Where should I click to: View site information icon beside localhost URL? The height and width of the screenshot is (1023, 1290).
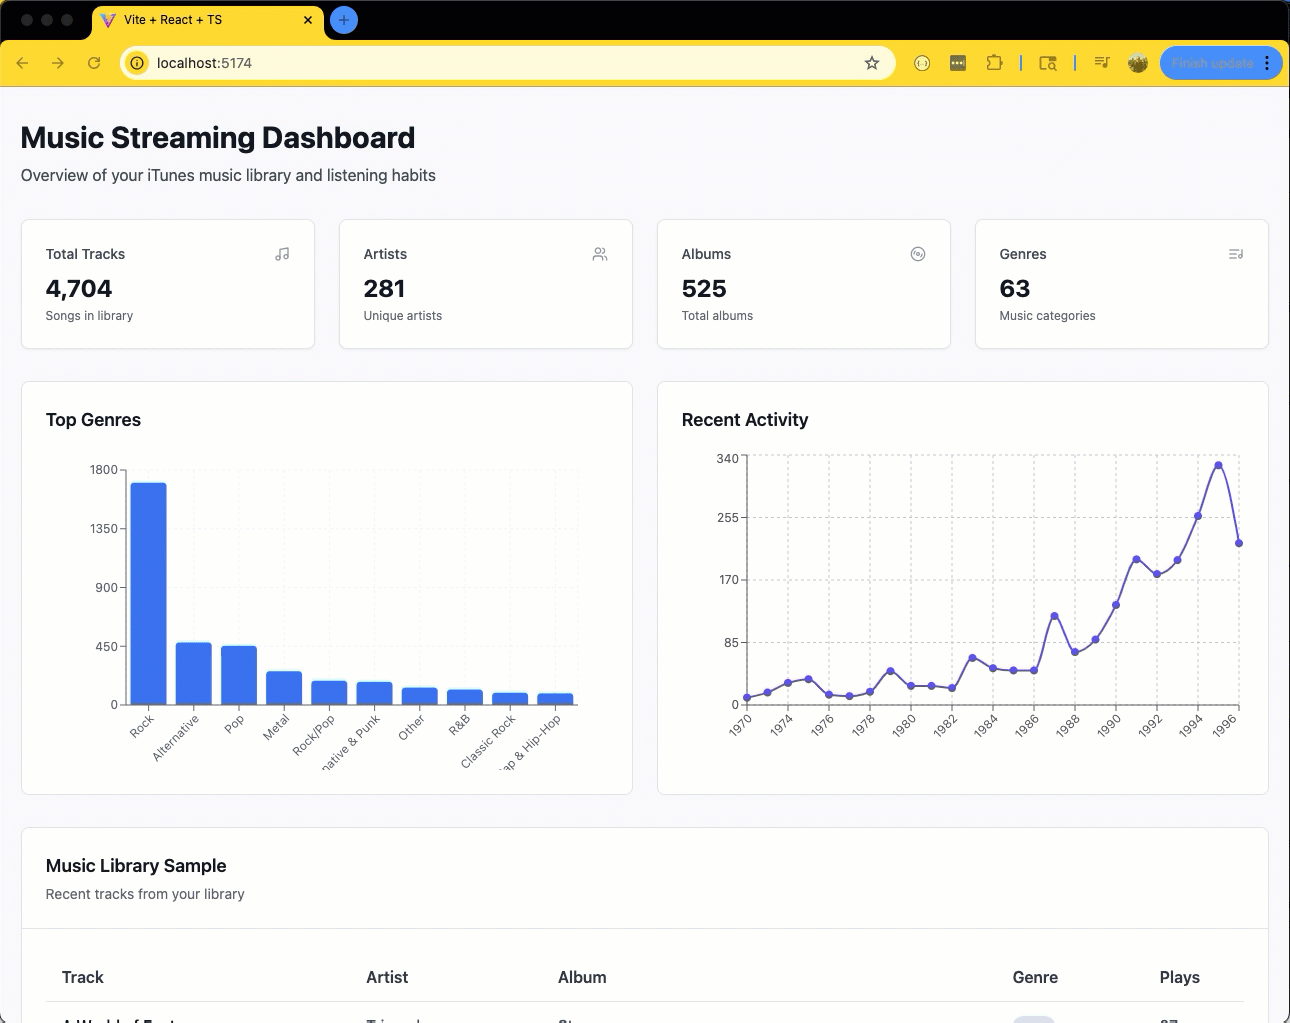(138, 63)
